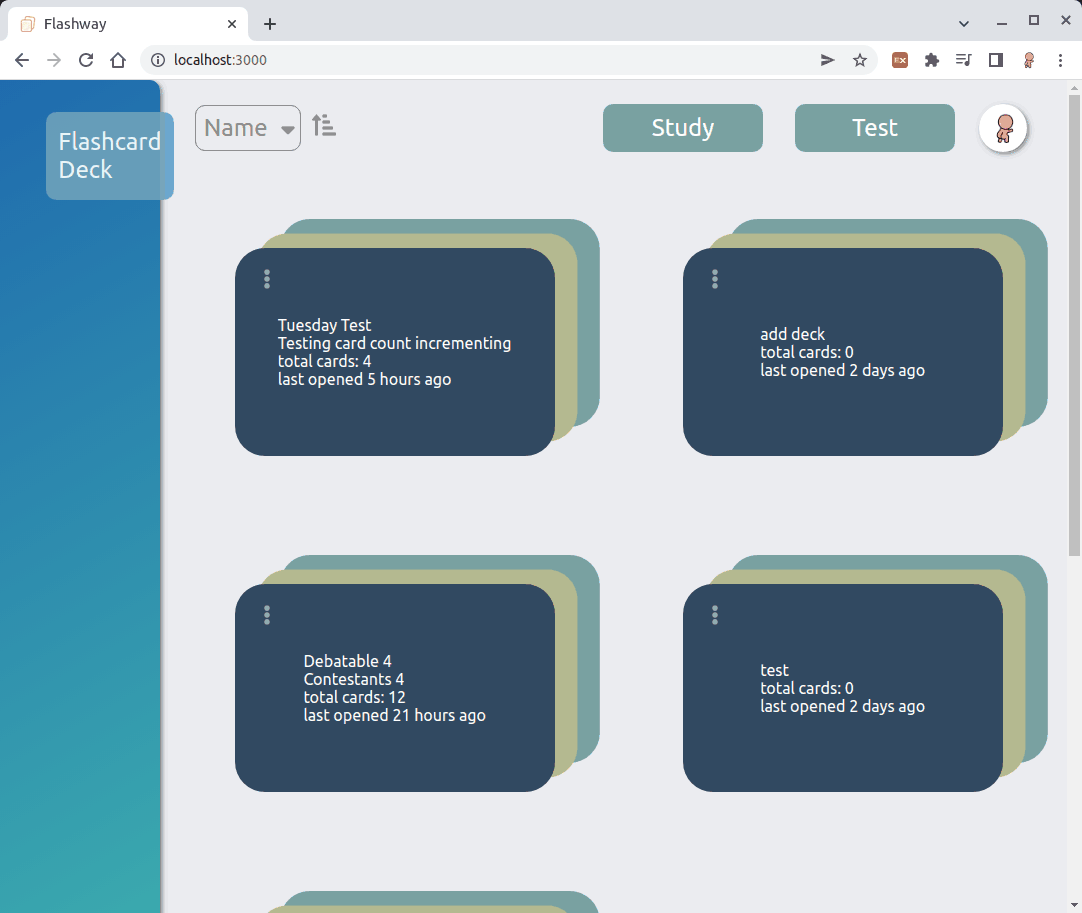This screenshot has height=913, width=1082.
Task: Open the test deck three-dot menu
Action: click(715, 615)
